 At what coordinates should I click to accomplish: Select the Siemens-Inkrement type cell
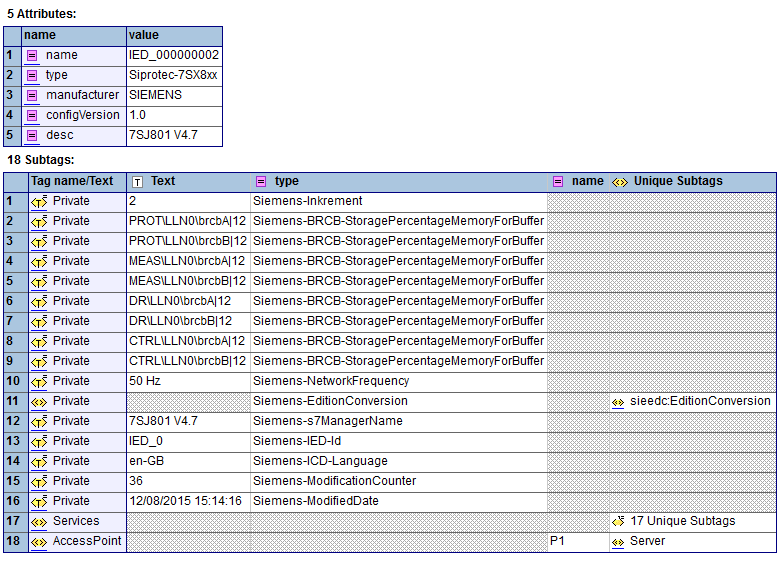(x=398, y=202)
